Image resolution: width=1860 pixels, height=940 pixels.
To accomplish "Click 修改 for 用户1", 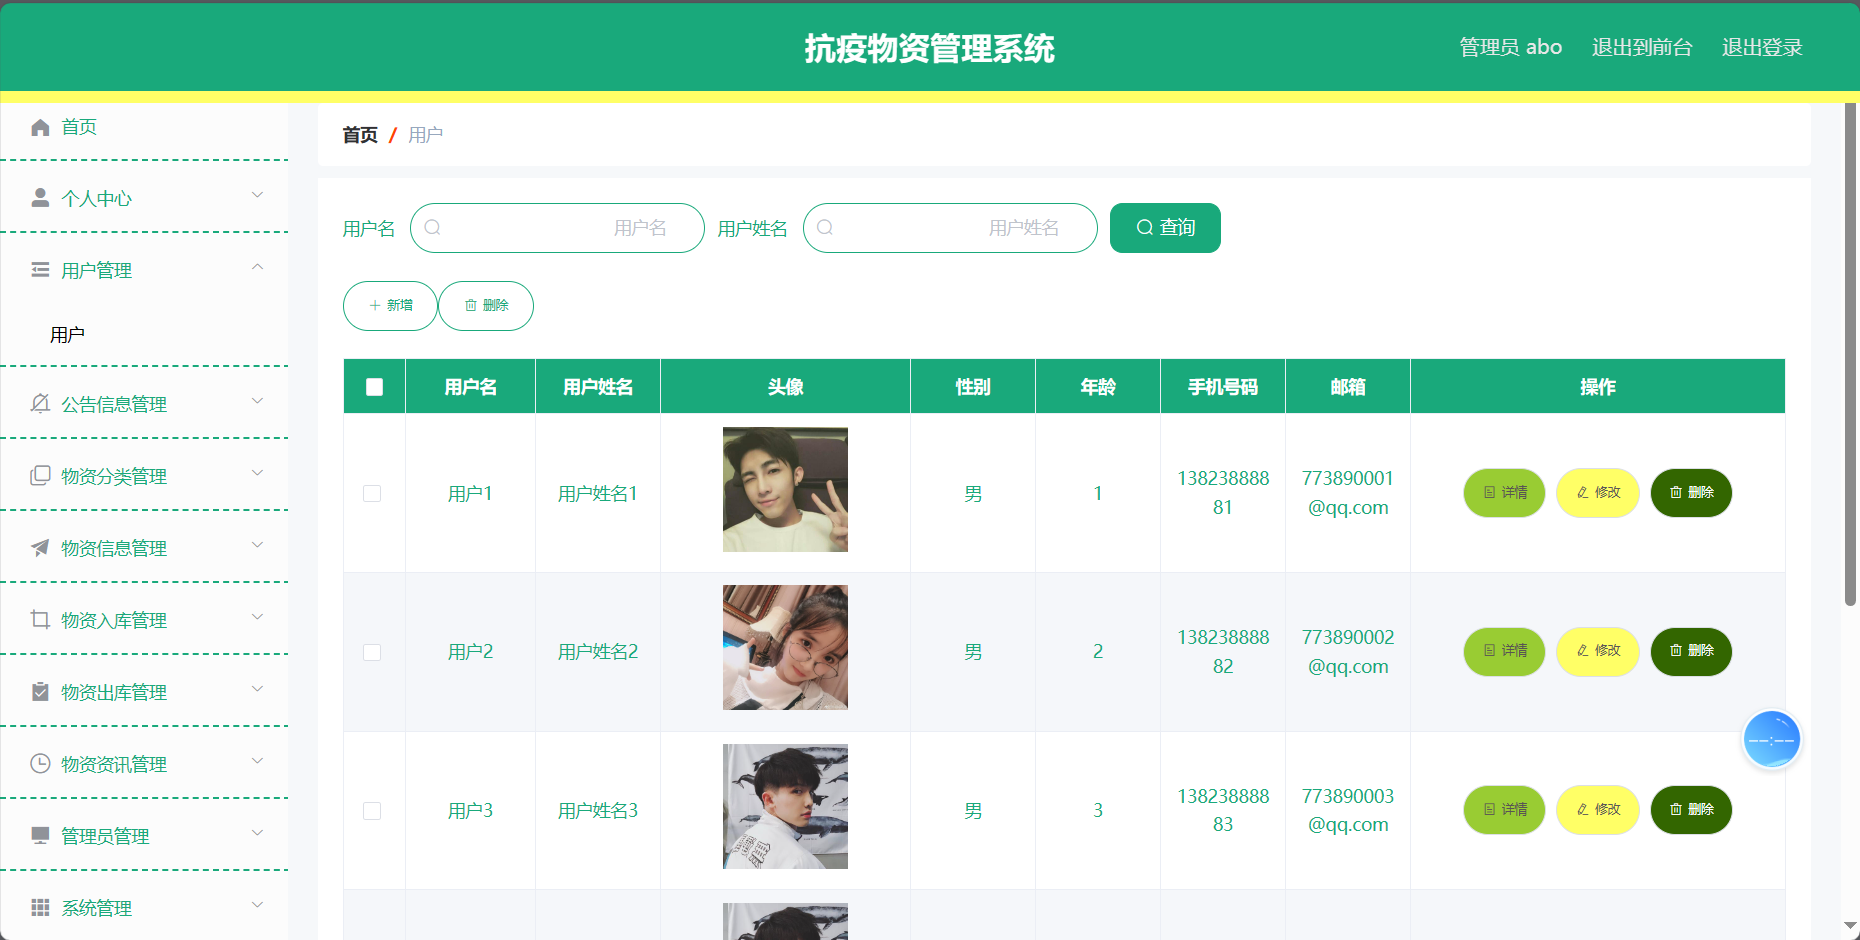I will pyautogui.click(x=1598, y=493).
